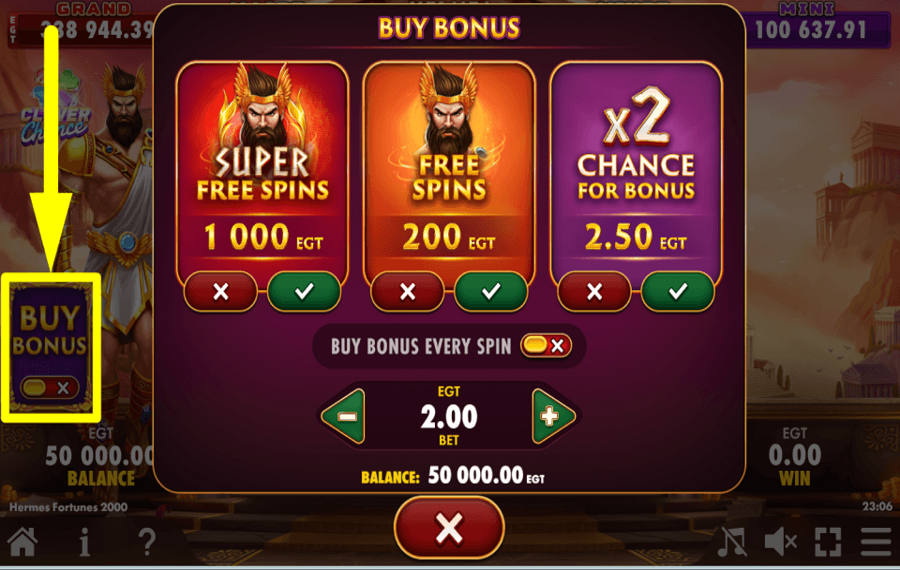
Task: Confirm Super Free Spins with green checkmark
Action: coord(304,292)
